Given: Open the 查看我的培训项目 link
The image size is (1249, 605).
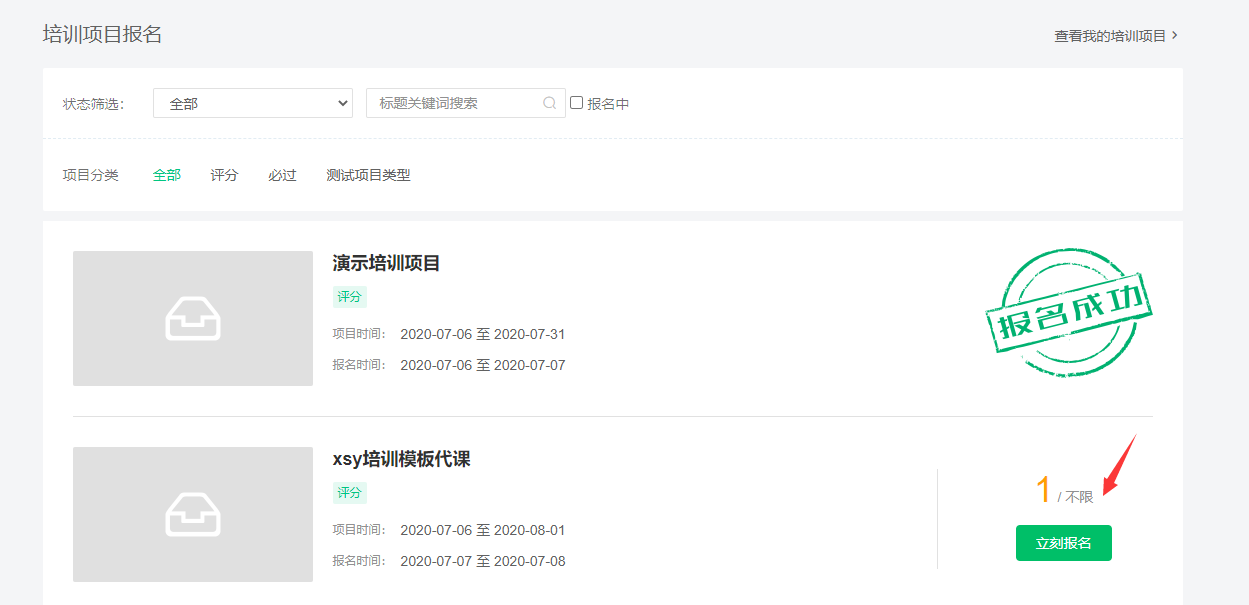Looking at the screenshot, I should click(x=1115, y=35).
